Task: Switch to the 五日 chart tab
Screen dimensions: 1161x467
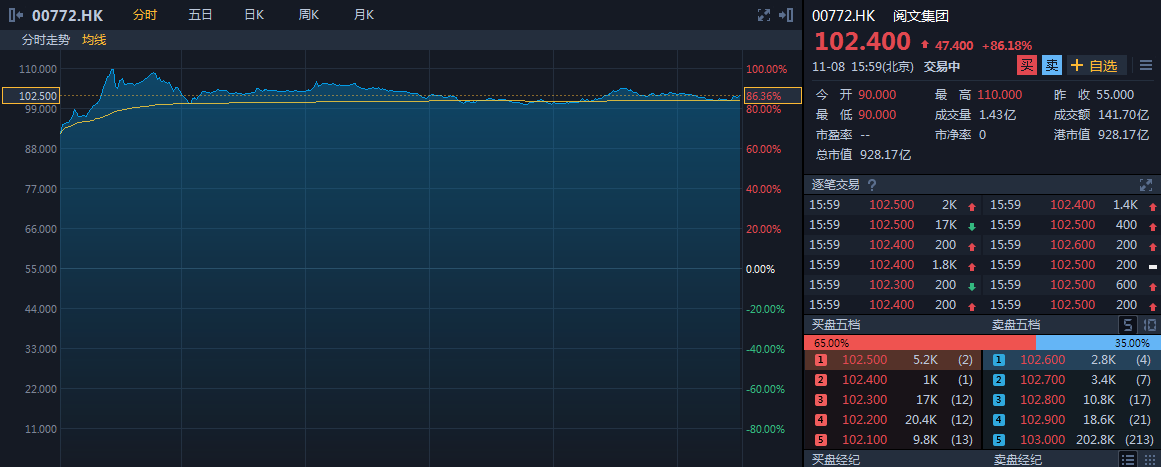Action: [200, 15]
